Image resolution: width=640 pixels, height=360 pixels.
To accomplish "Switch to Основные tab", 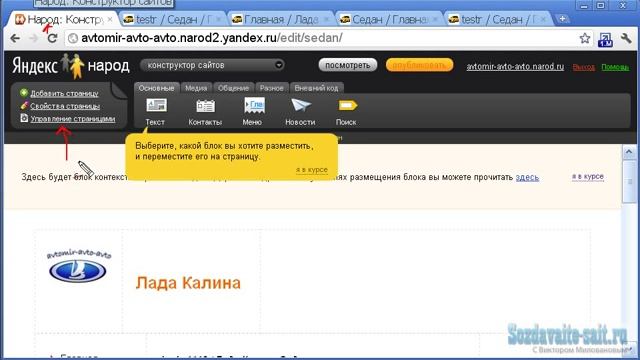I will 156,88.
